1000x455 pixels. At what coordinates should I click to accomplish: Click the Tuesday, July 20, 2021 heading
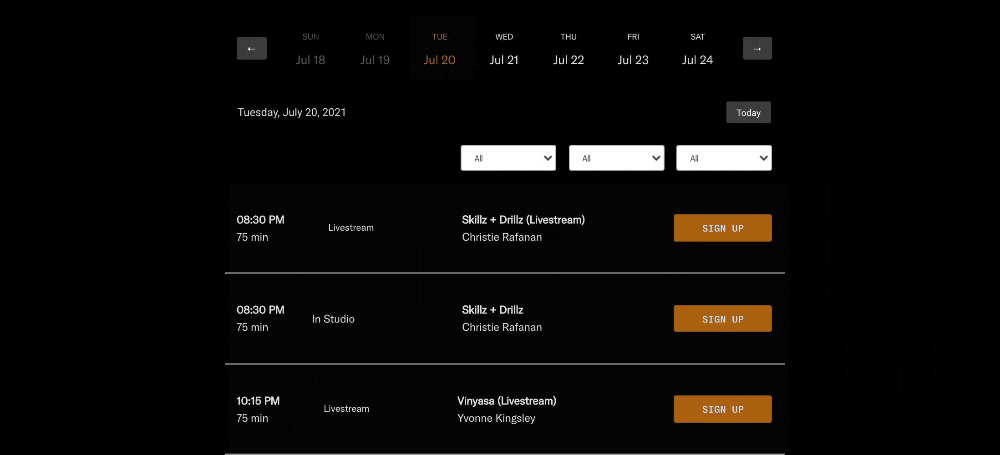pos(291,112)
